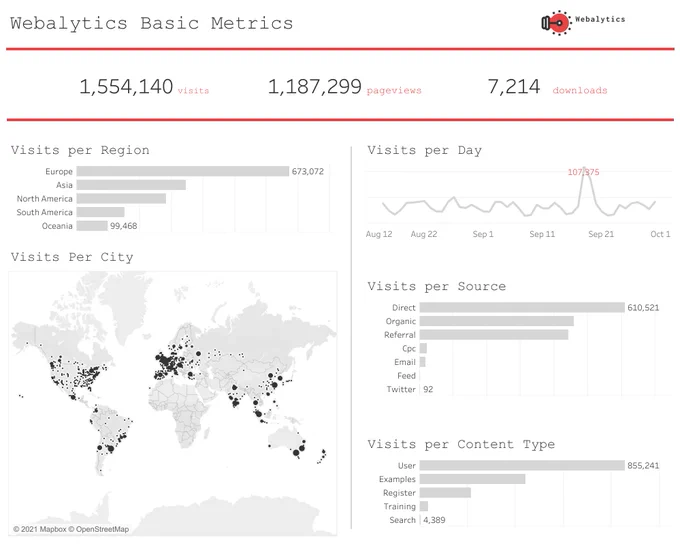
Task: Click the Search content type label
Action: (402, 520)
